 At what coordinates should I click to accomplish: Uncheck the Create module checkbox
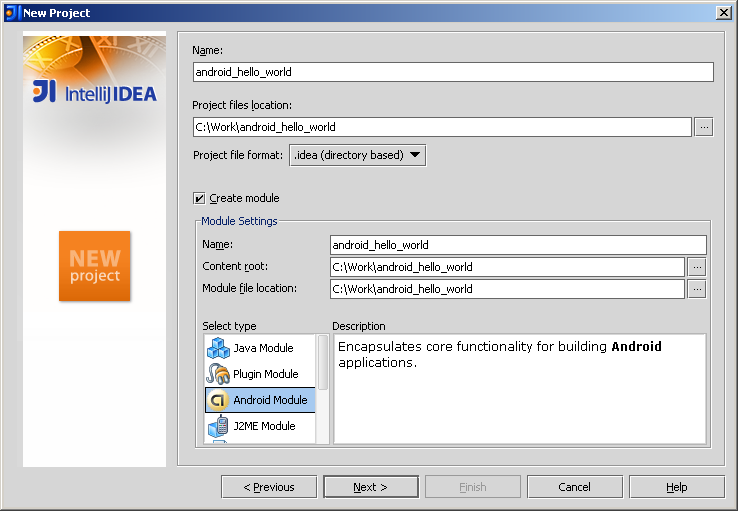point(200,198)
